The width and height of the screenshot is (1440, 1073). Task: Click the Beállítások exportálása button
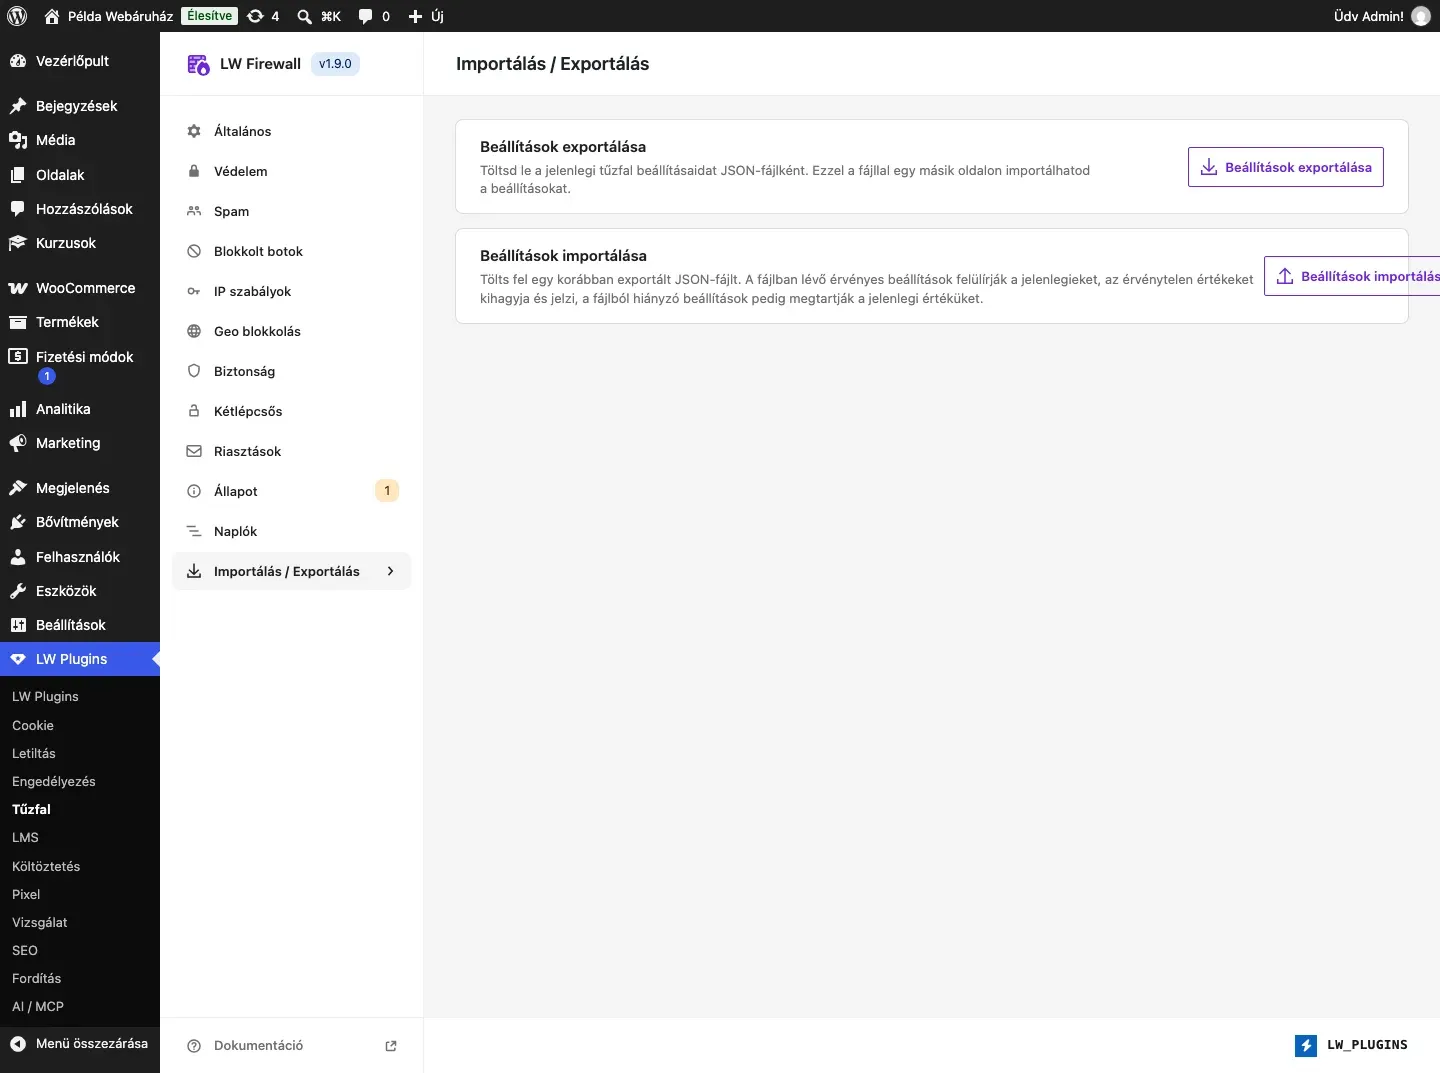point(1286,167)
